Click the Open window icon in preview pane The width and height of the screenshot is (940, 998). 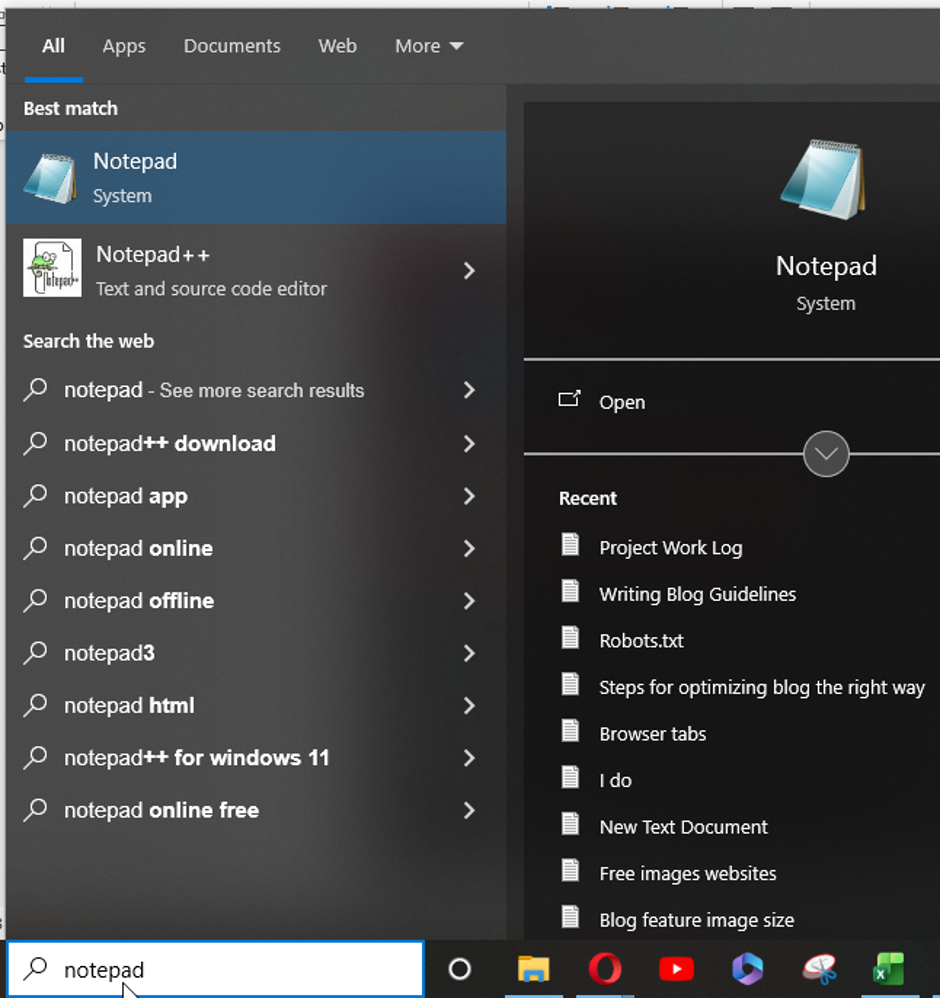[x=569, y=399]
